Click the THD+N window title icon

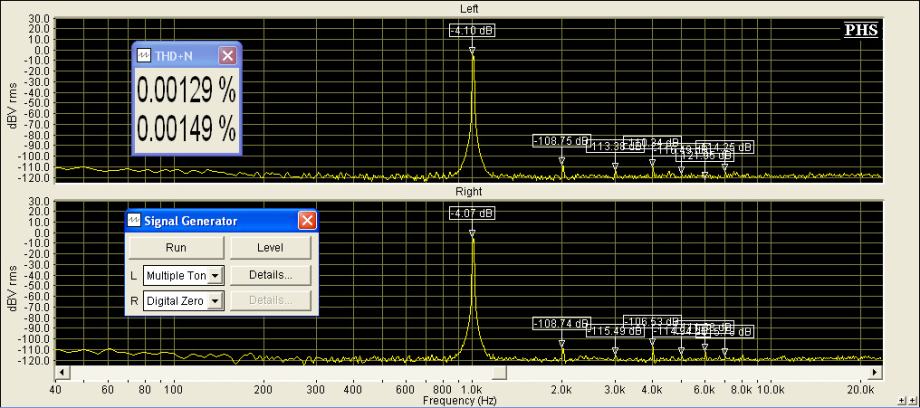[x=144, y=56]
